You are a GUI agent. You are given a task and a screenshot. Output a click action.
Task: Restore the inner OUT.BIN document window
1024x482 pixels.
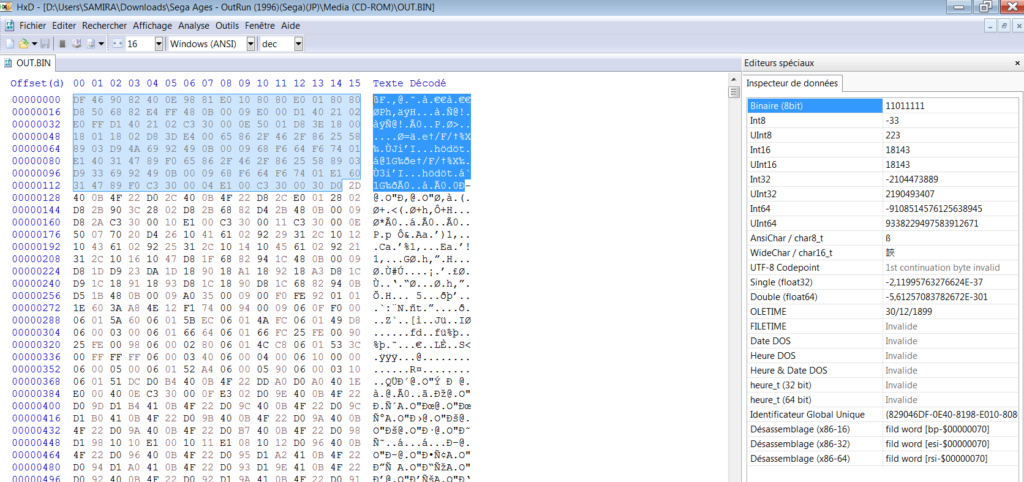coord(1004,26)
